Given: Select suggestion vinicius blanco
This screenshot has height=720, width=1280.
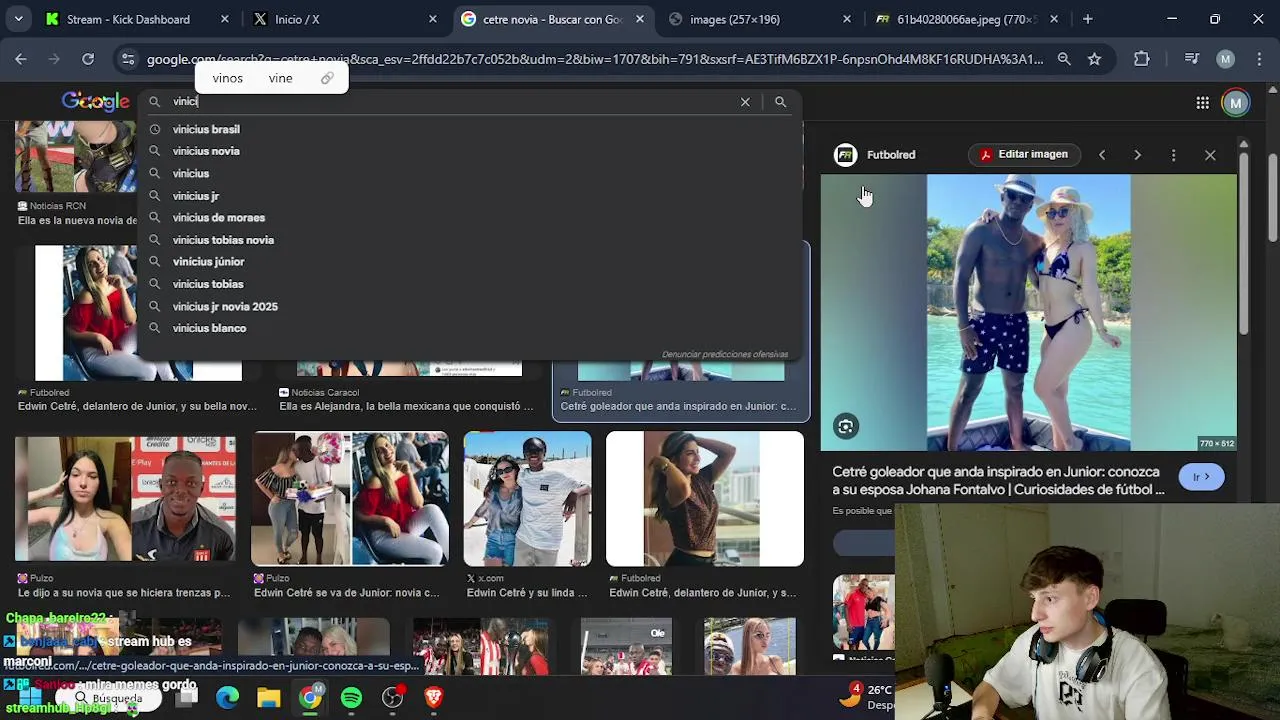Looking at the screenshot, I should pos(470,328).
